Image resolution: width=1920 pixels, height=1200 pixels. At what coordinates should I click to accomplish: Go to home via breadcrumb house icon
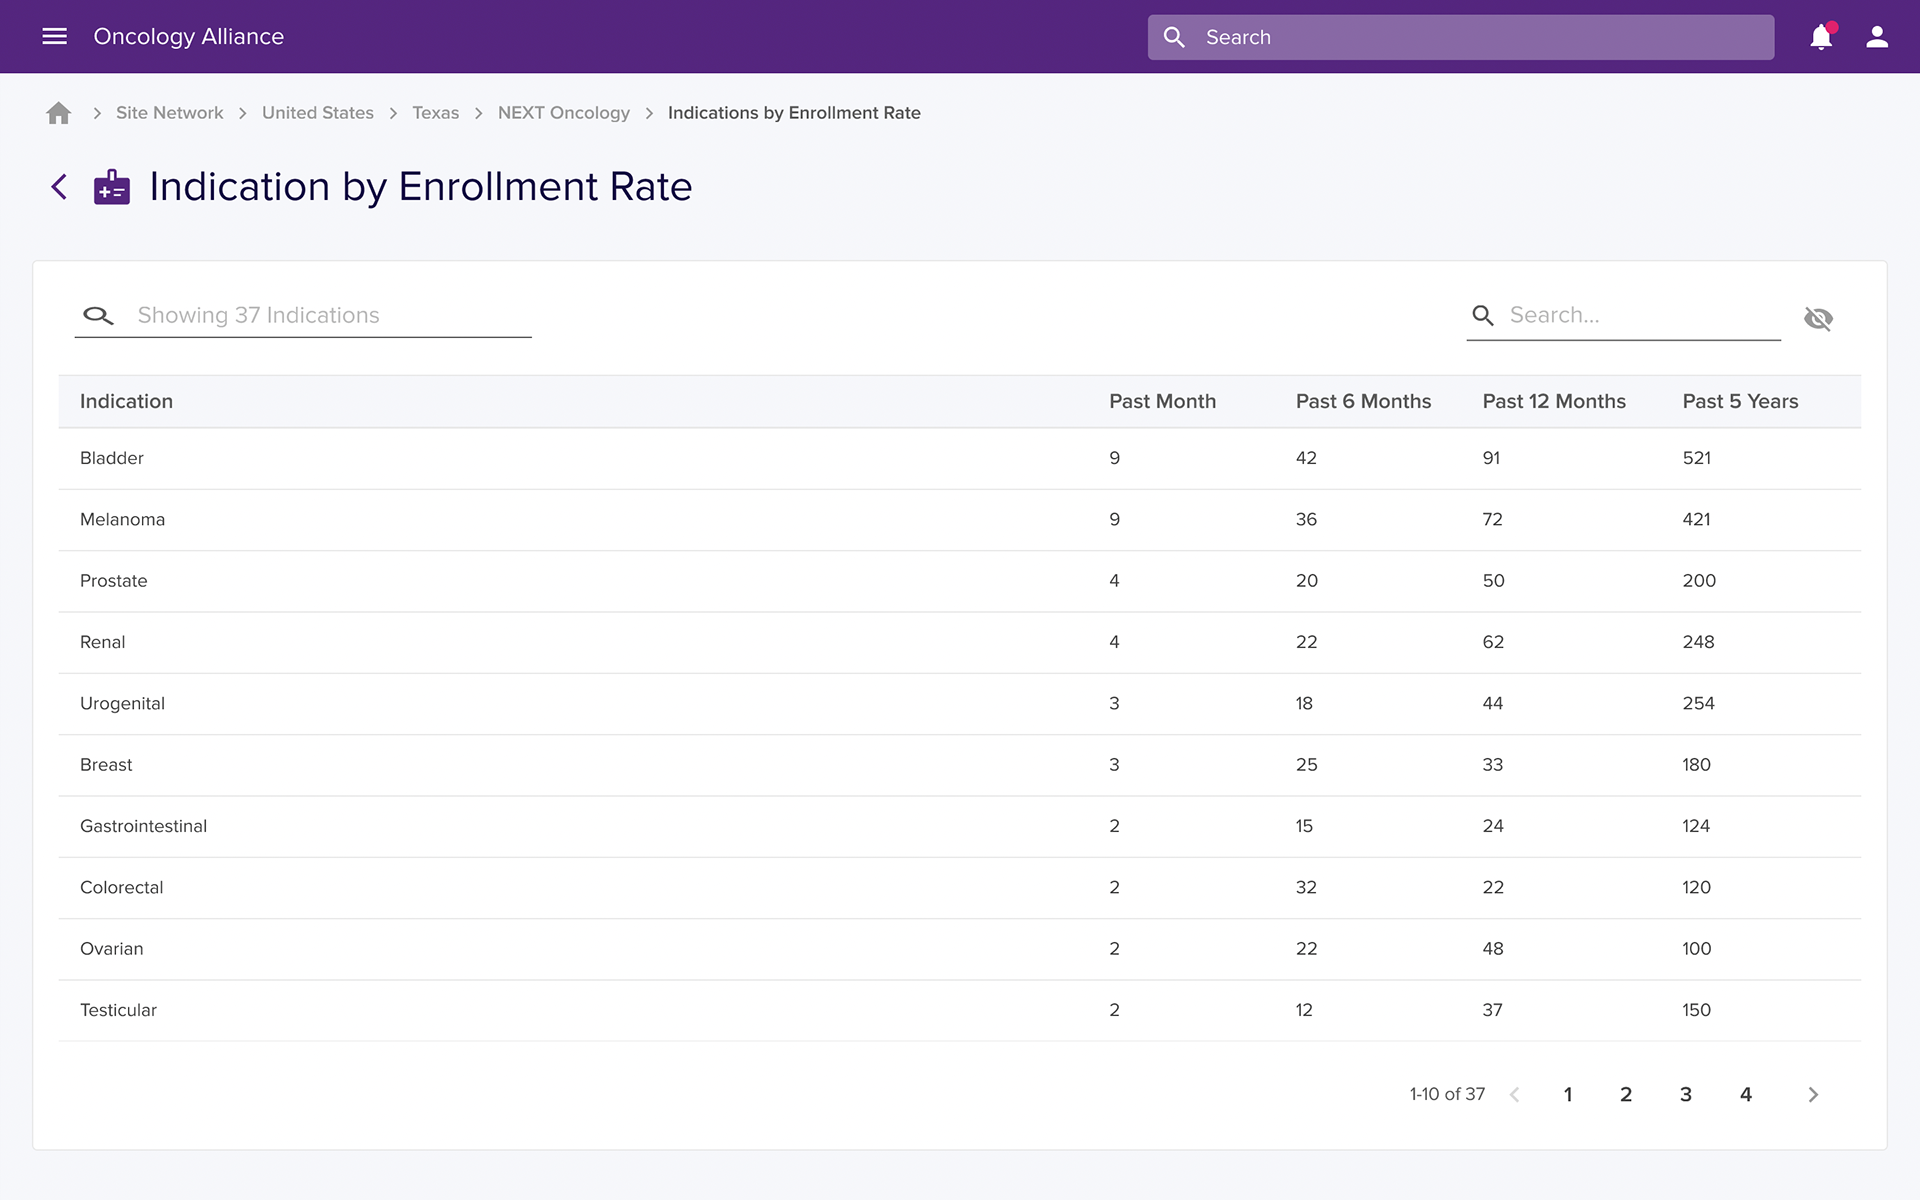(x=59, y=113)
